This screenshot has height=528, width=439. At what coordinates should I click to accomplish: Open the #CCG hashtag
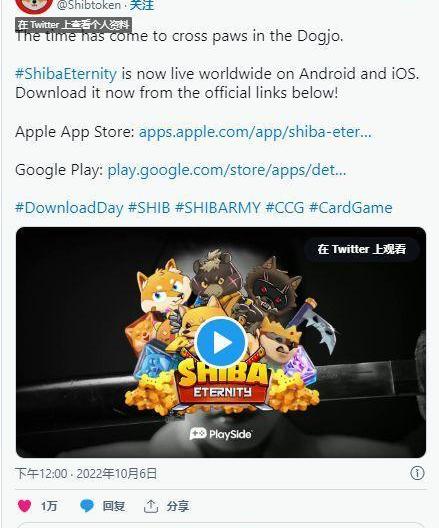pyautogui.click(x=285, y=207)
